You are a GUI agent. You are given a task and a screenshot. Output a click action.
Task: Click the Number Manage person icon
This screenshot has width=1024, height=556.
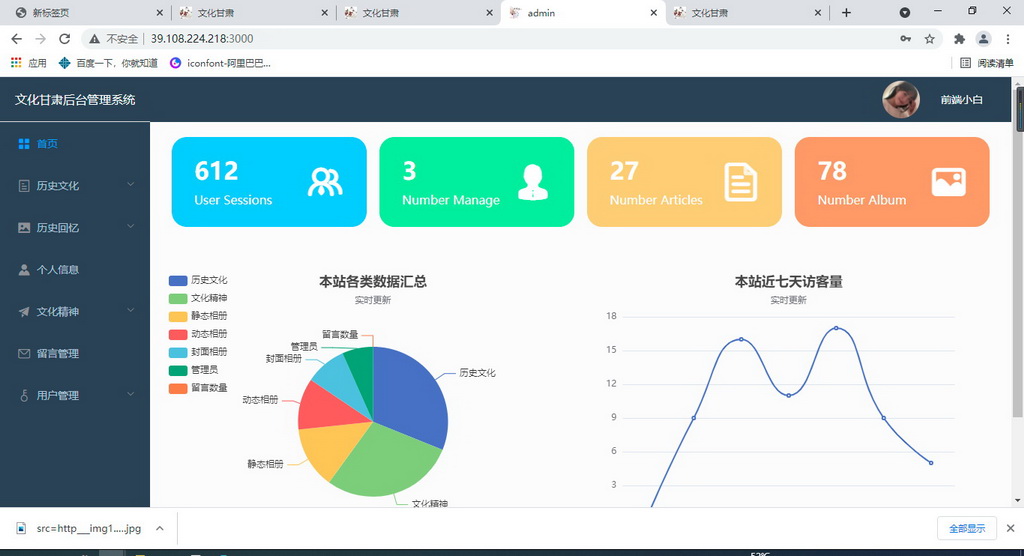tap(533, 182)
